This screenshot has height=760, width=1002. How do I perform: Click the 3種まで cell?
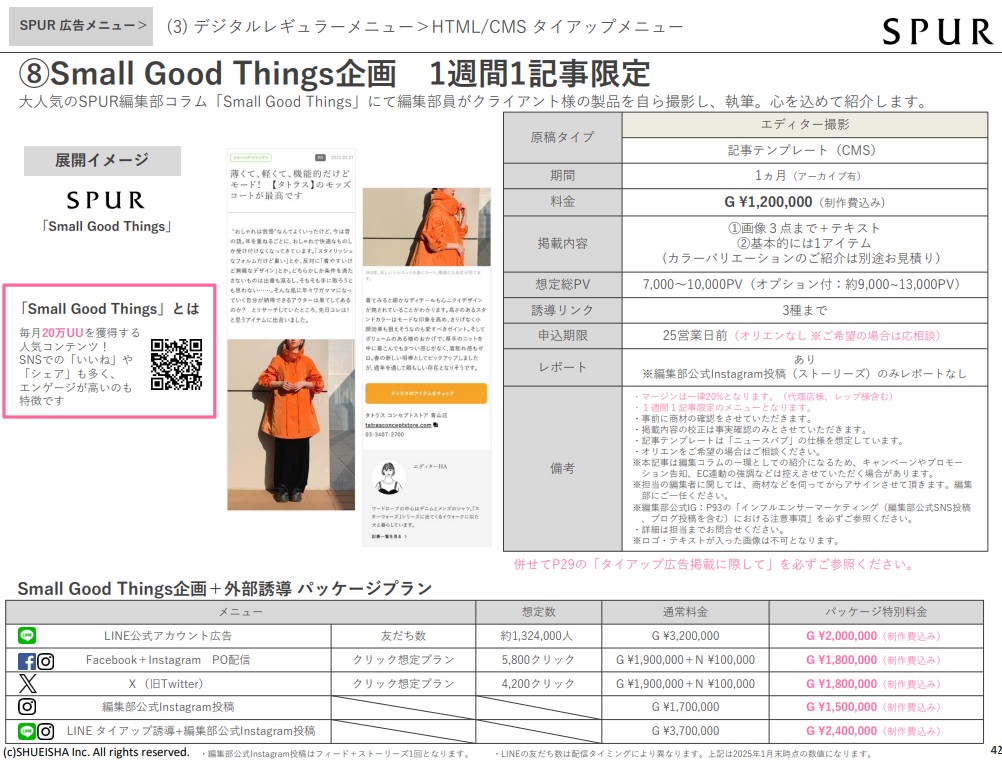click(805, 310)
